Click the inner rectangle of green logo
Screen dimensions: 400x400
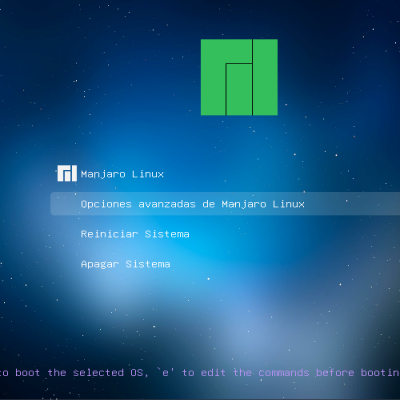[239, 89]
